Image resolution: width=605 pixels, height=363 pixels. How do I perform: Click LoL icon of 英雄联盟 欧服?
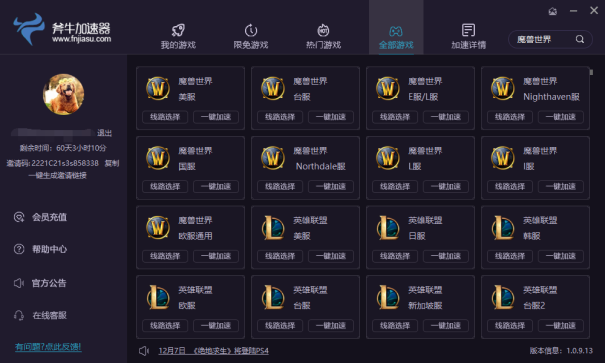(158, 297)
